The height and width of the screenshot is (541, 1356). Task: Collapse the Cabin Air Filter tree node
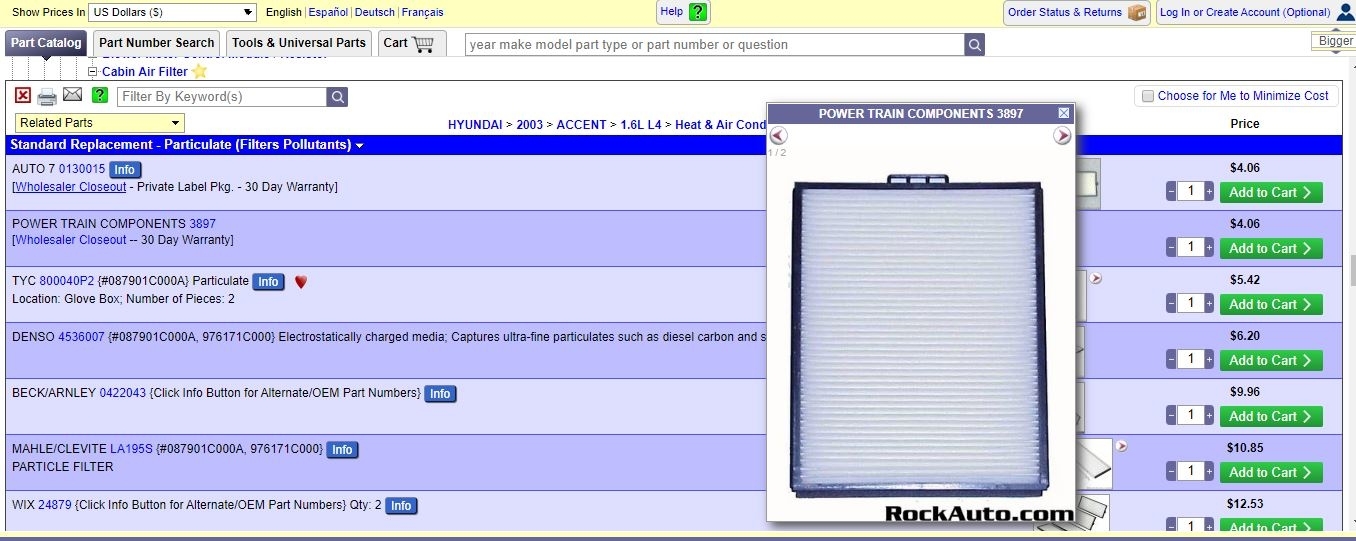[x=93, y=72]
